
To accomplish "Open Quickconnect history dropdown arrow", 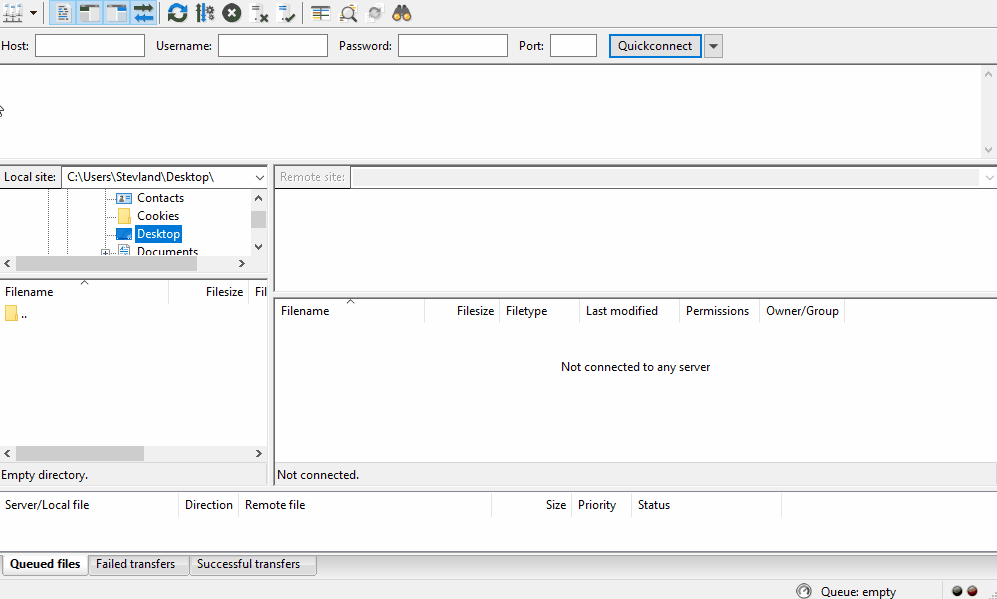I will (713, 46).
